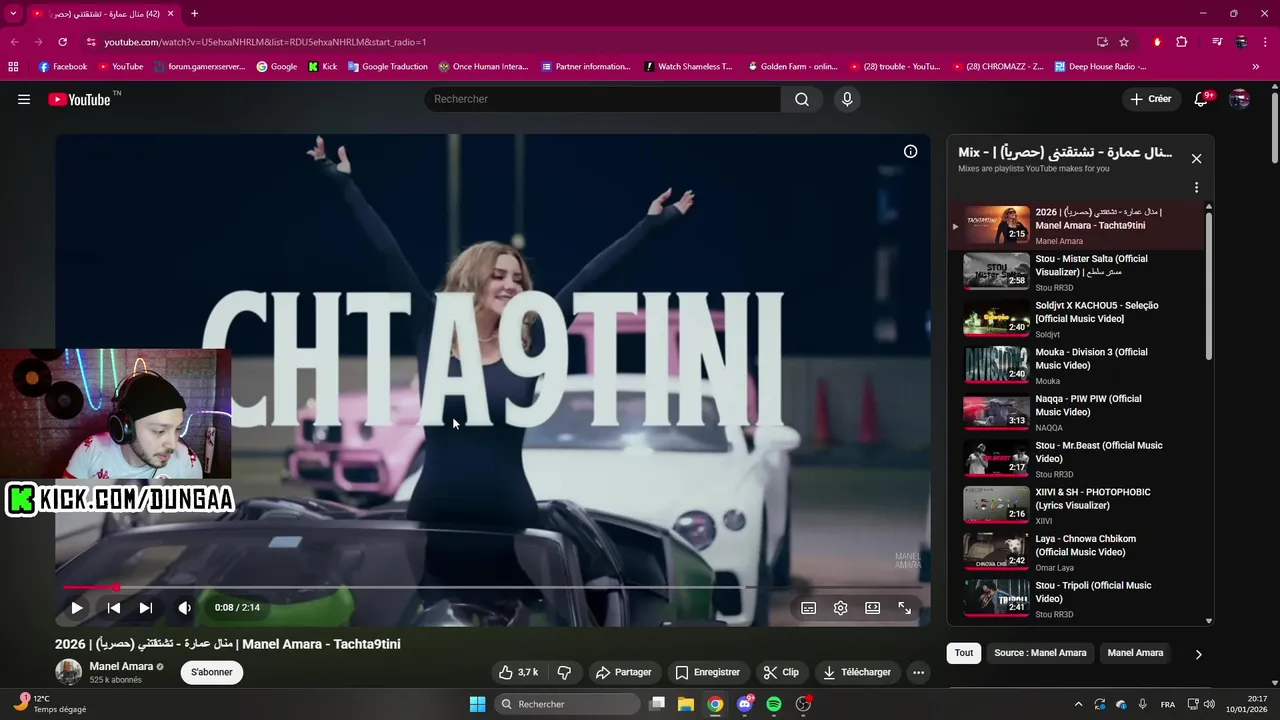
Task: Open Spotify from the taskbar
Action: point(774,704)
